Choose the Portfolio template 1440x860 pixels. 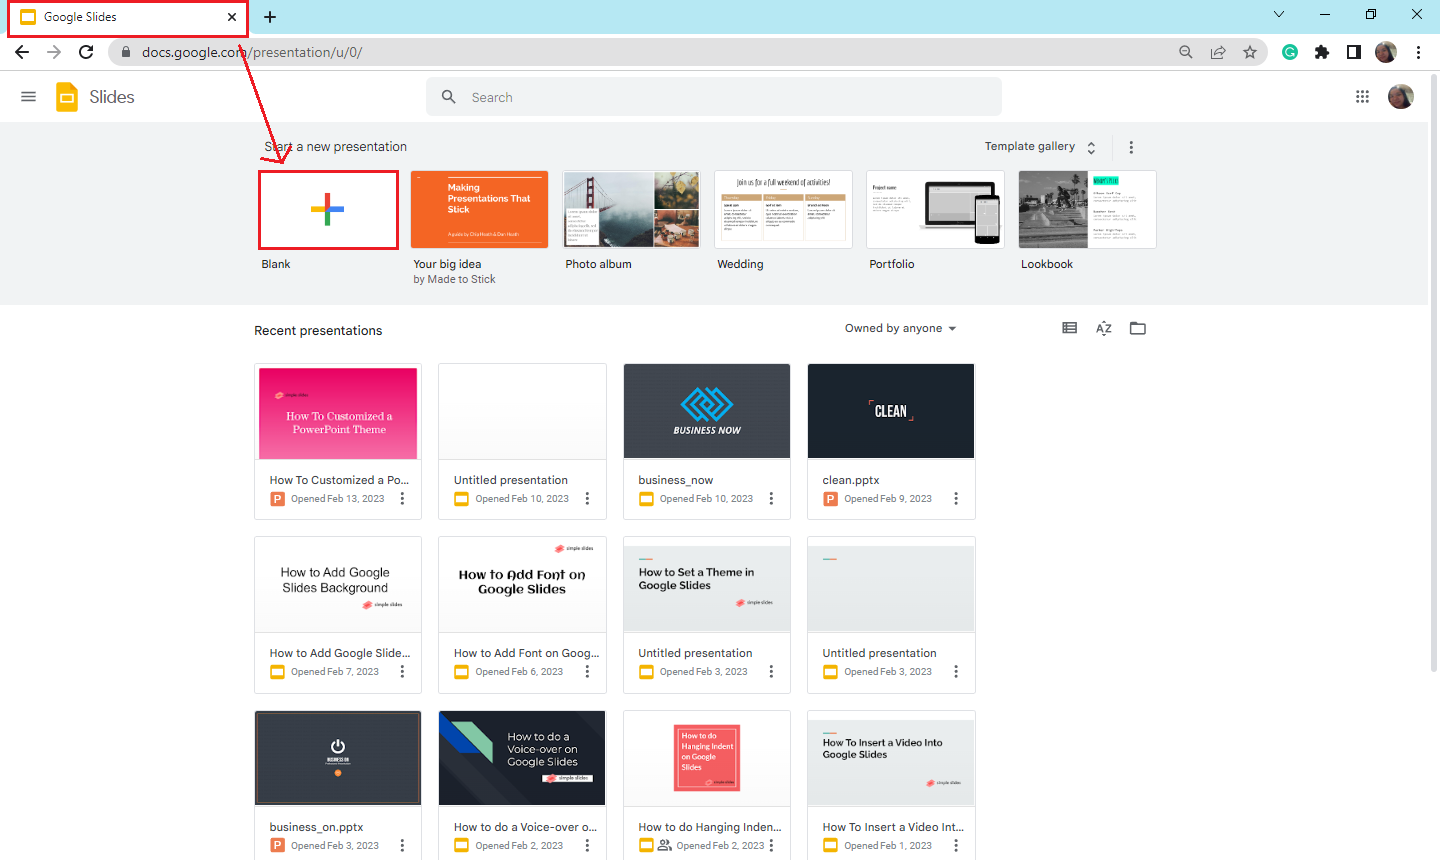click(936, 210)
